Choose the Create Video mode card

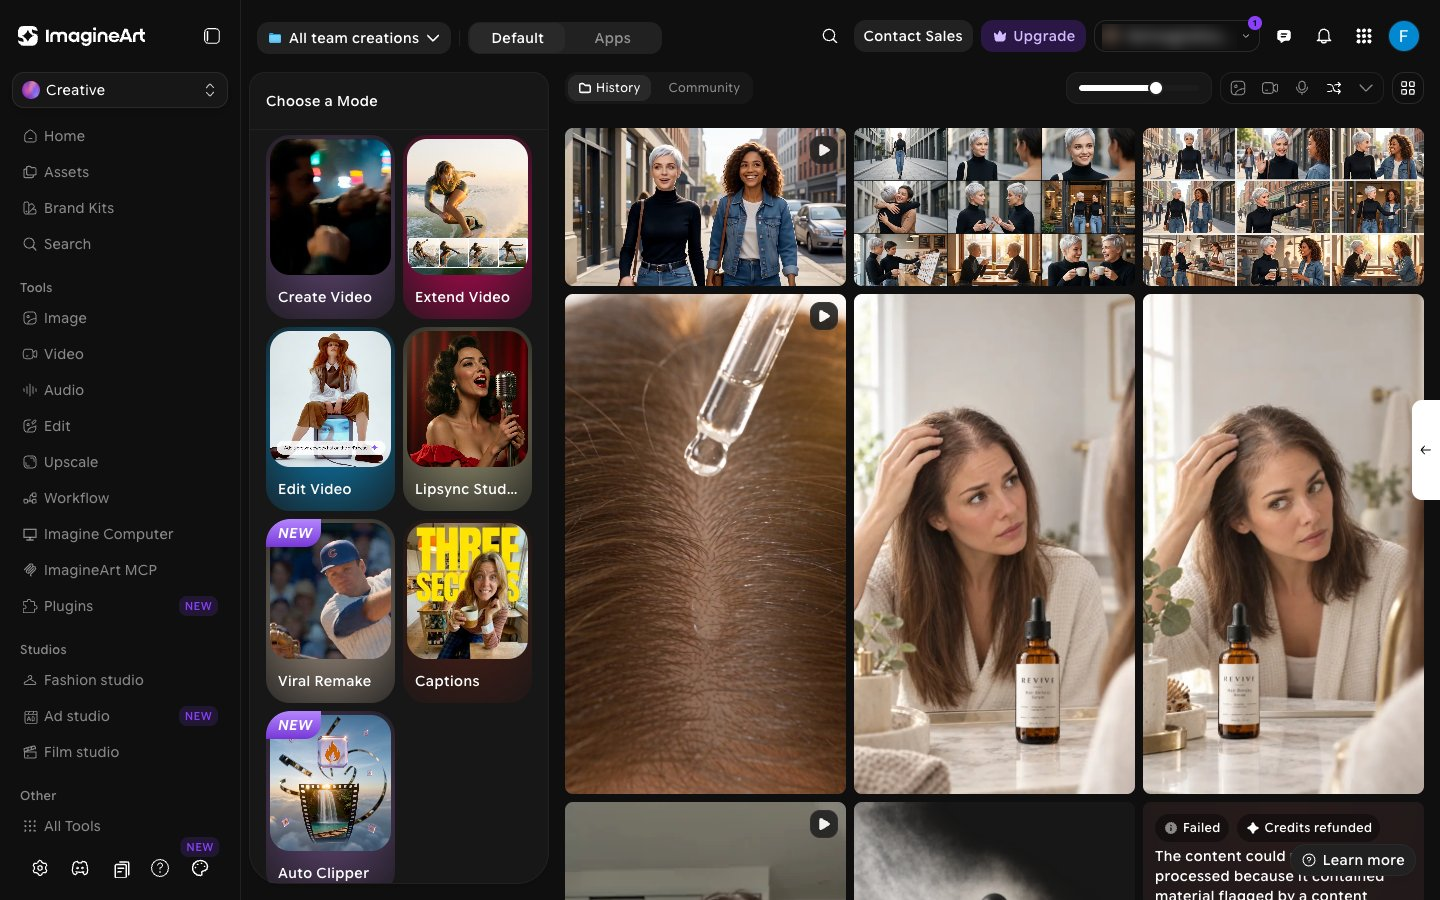coord(330,227)
